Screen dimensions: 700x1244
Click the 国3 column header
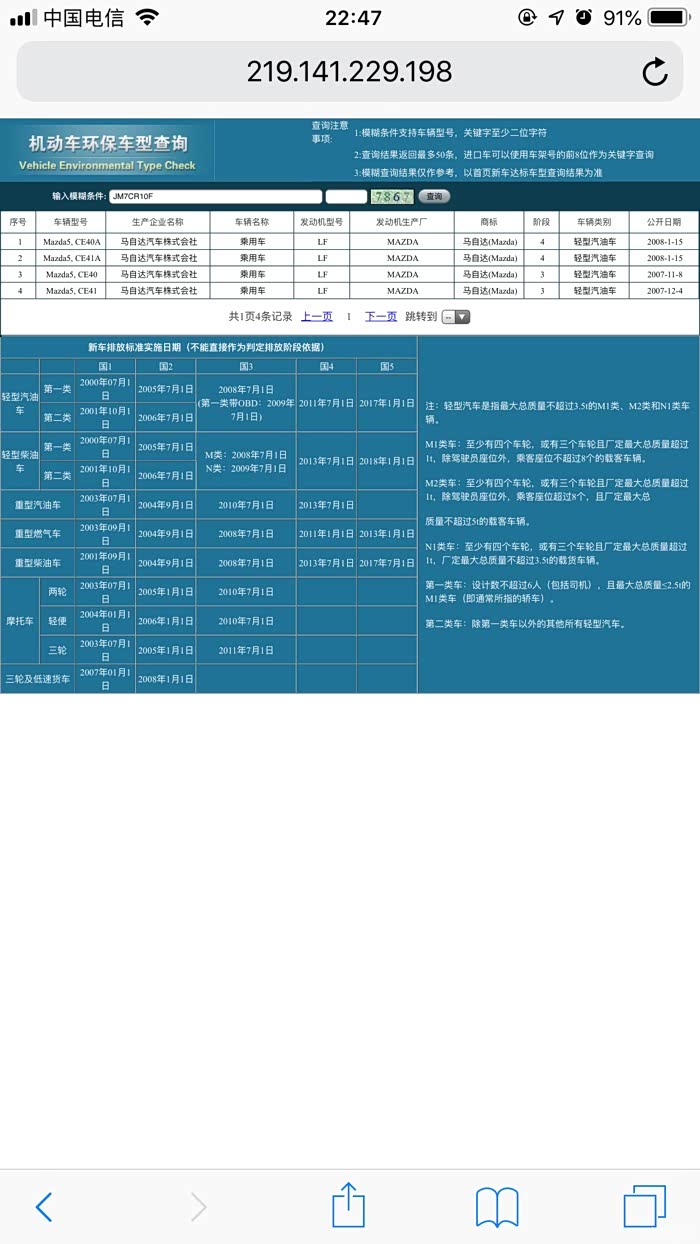click(246, 366)
